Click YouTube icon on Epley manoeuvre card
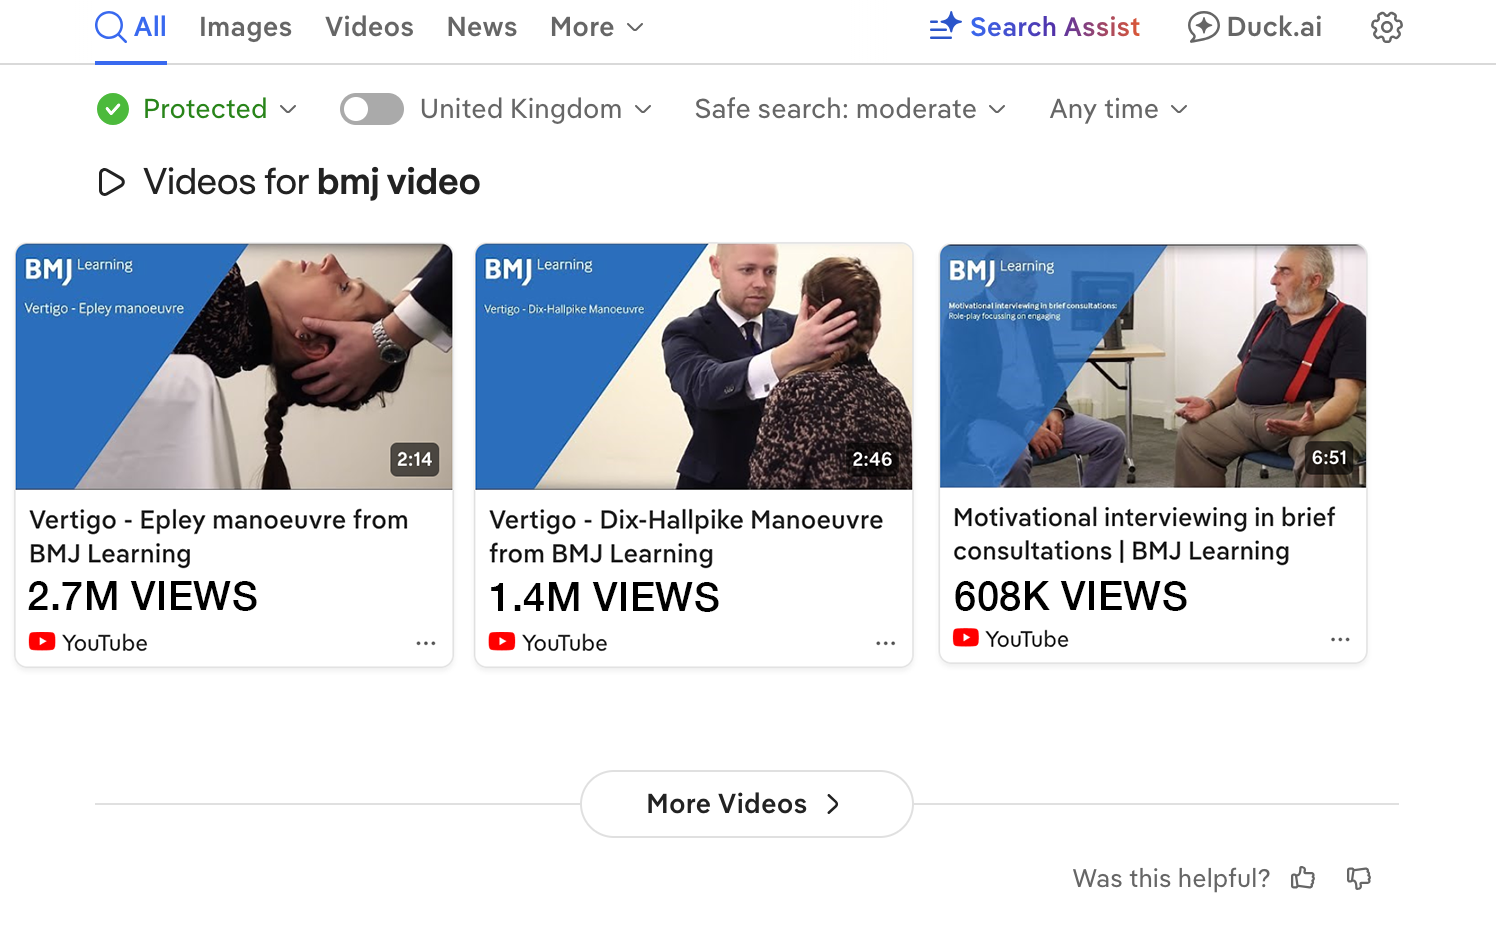 42,642
